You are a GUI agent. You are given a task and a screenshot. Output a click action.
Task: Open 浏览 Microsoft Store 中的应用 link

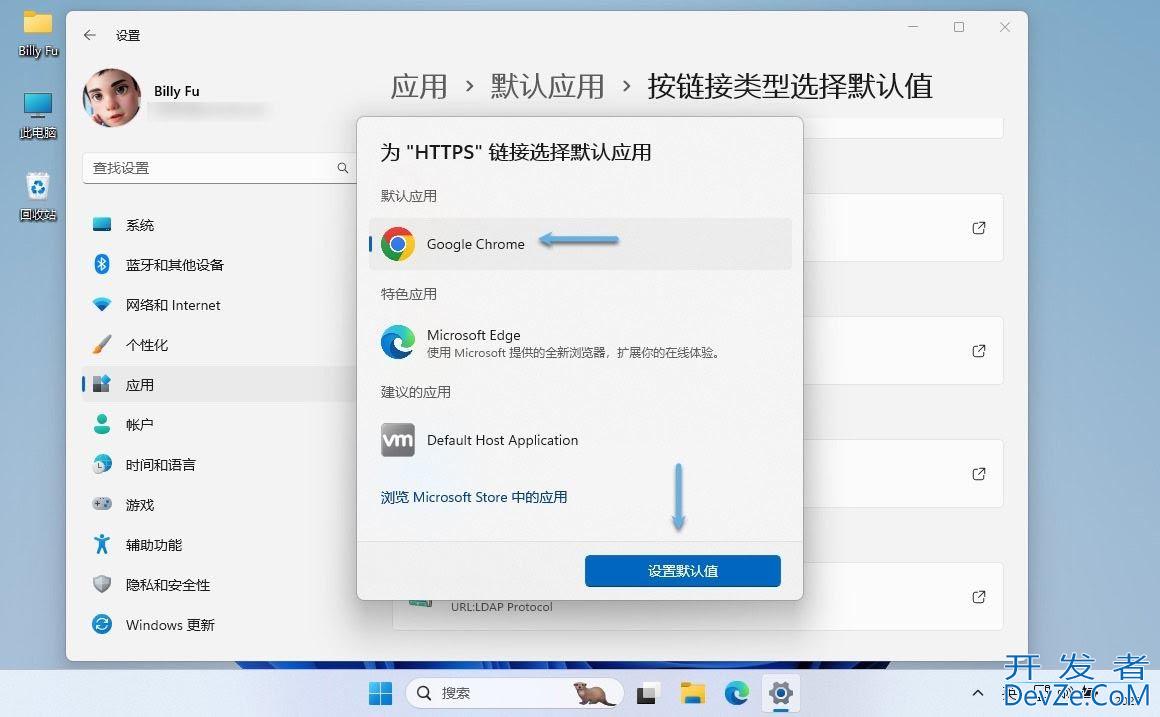click(x=473, y=497)
